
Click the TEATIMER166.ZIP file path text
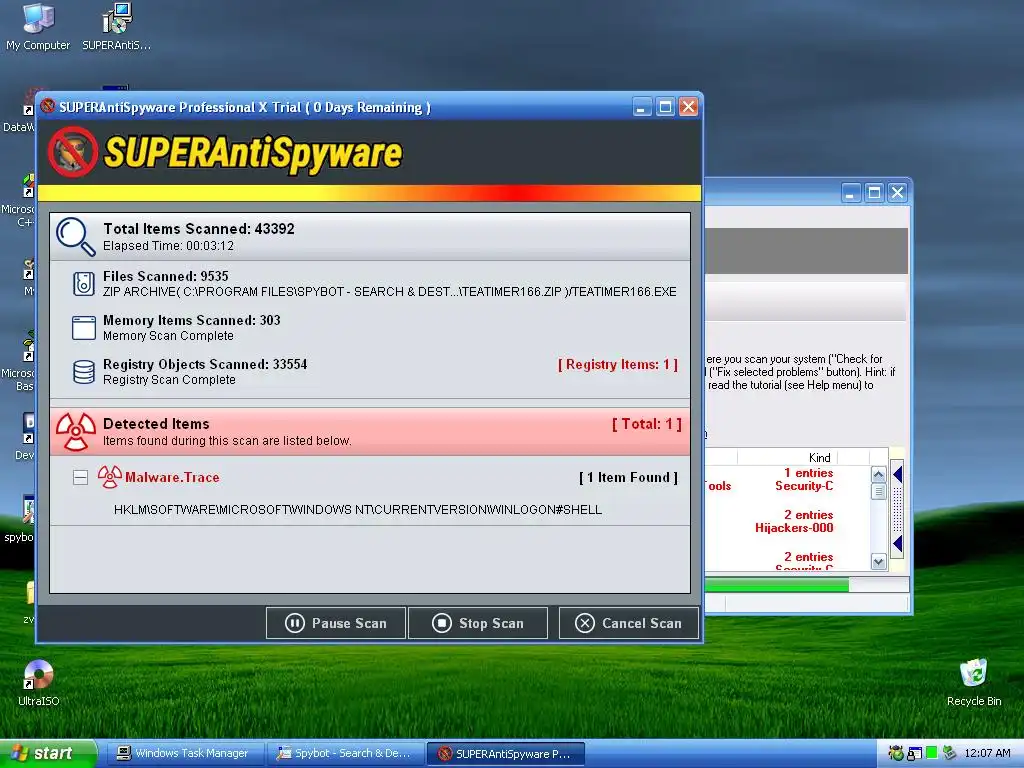tap(390, 291)
